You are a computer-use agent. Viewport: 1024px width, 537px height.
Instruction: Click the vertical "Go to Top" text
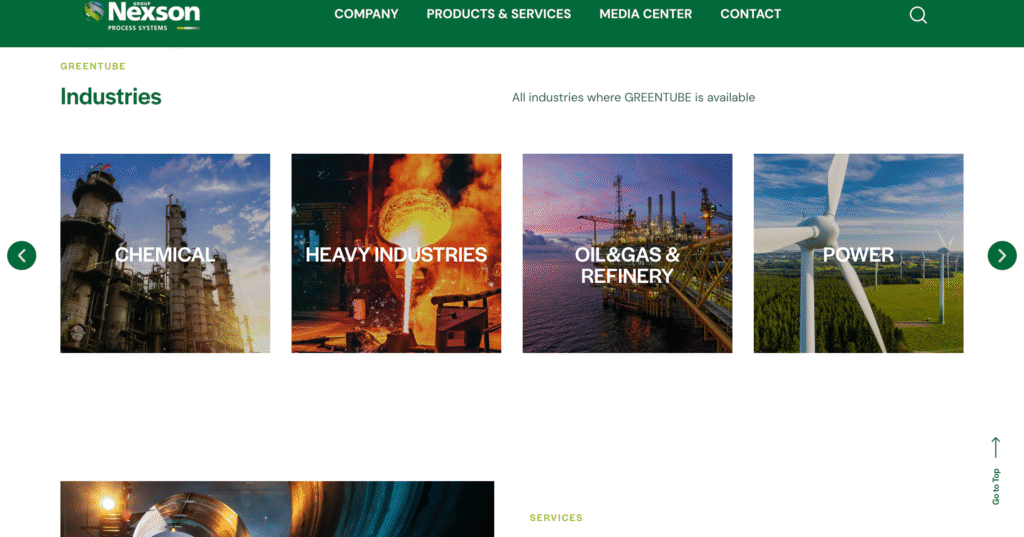[x=996, y=486]
